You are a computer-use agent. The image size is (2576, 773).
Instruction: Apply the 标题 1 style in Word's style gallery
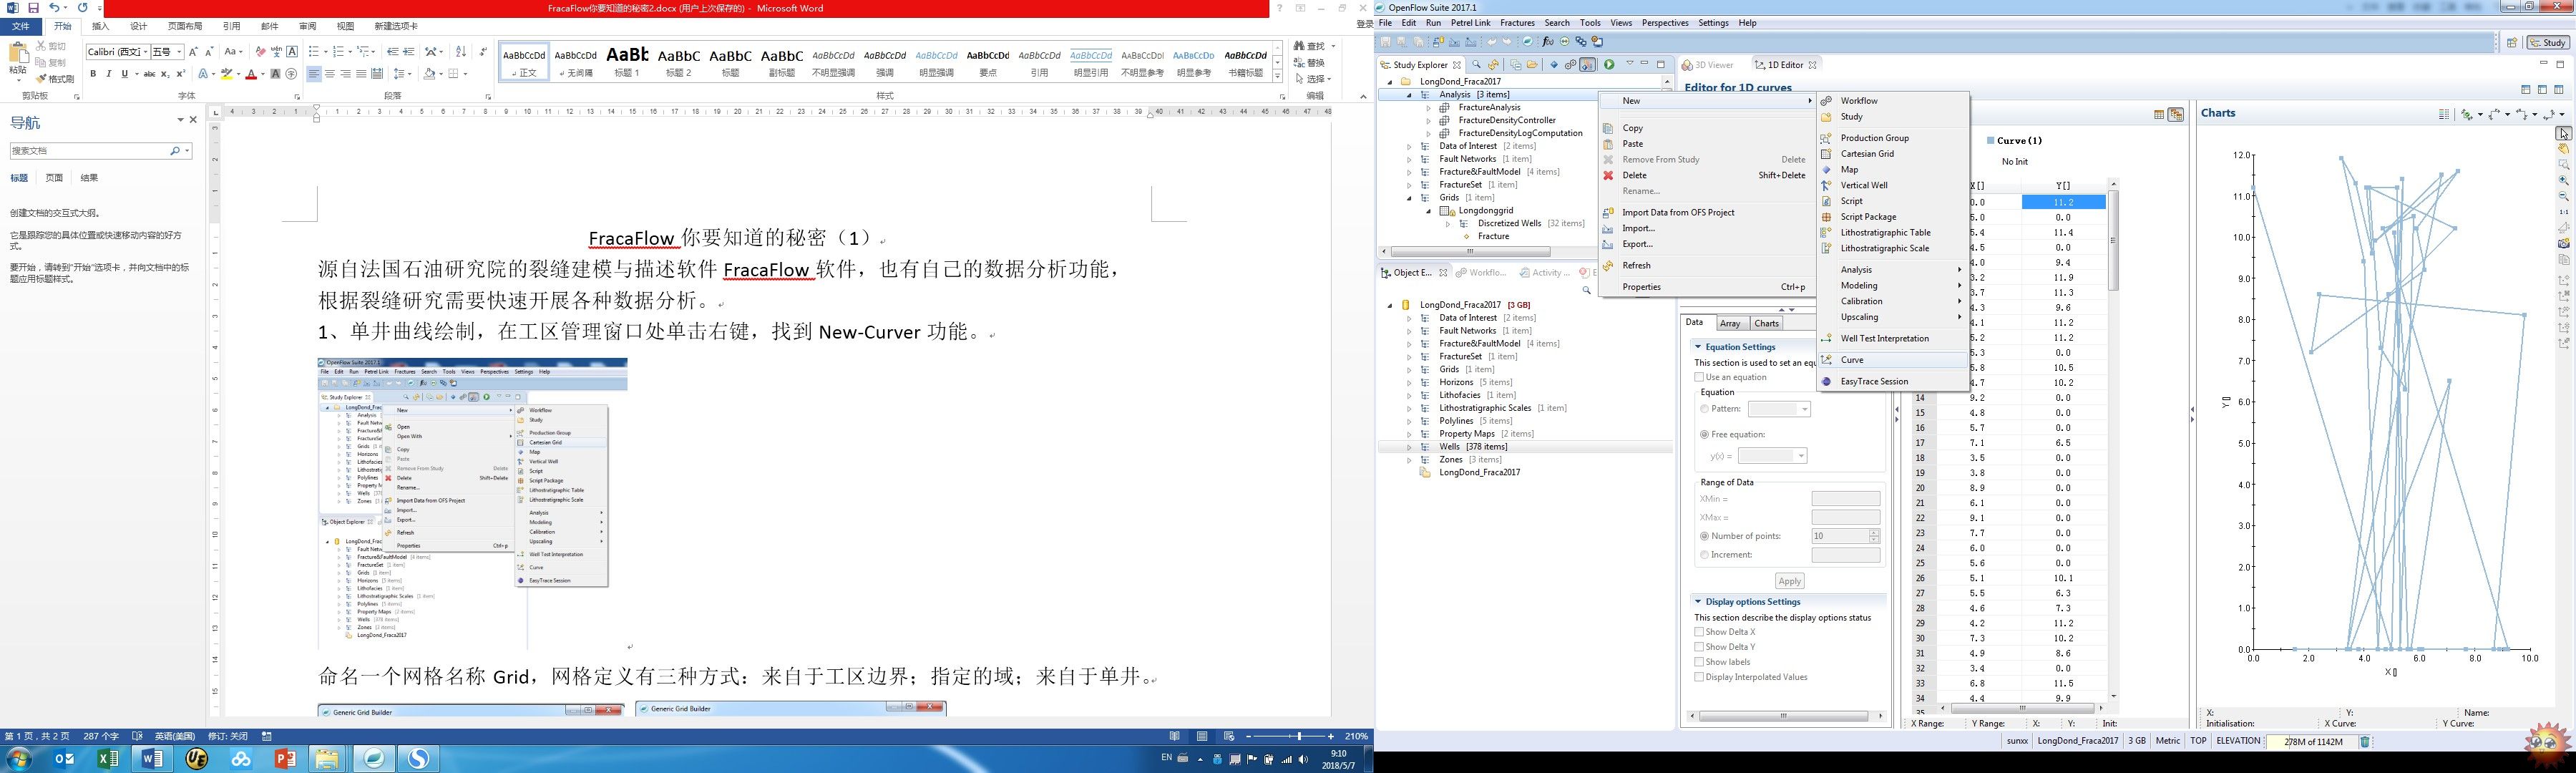point(627,61)
